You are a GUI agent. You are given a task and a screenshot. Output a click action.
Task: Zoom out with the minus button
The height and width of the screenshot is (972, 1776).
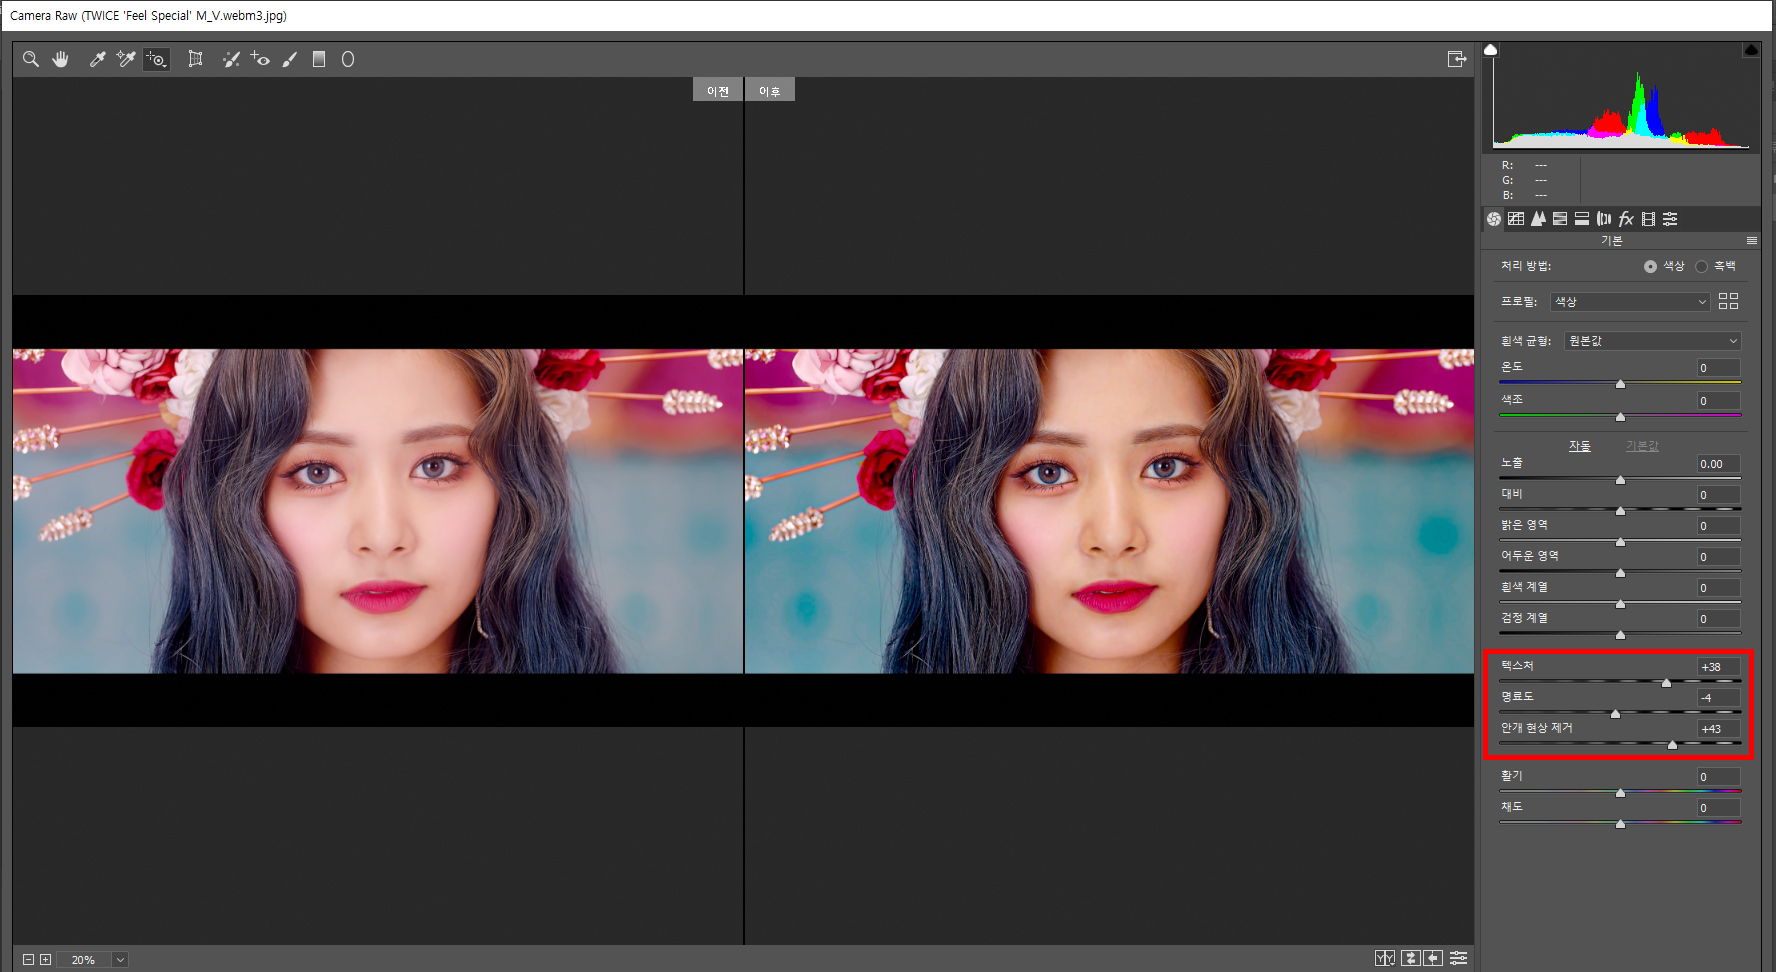[28, 959]
